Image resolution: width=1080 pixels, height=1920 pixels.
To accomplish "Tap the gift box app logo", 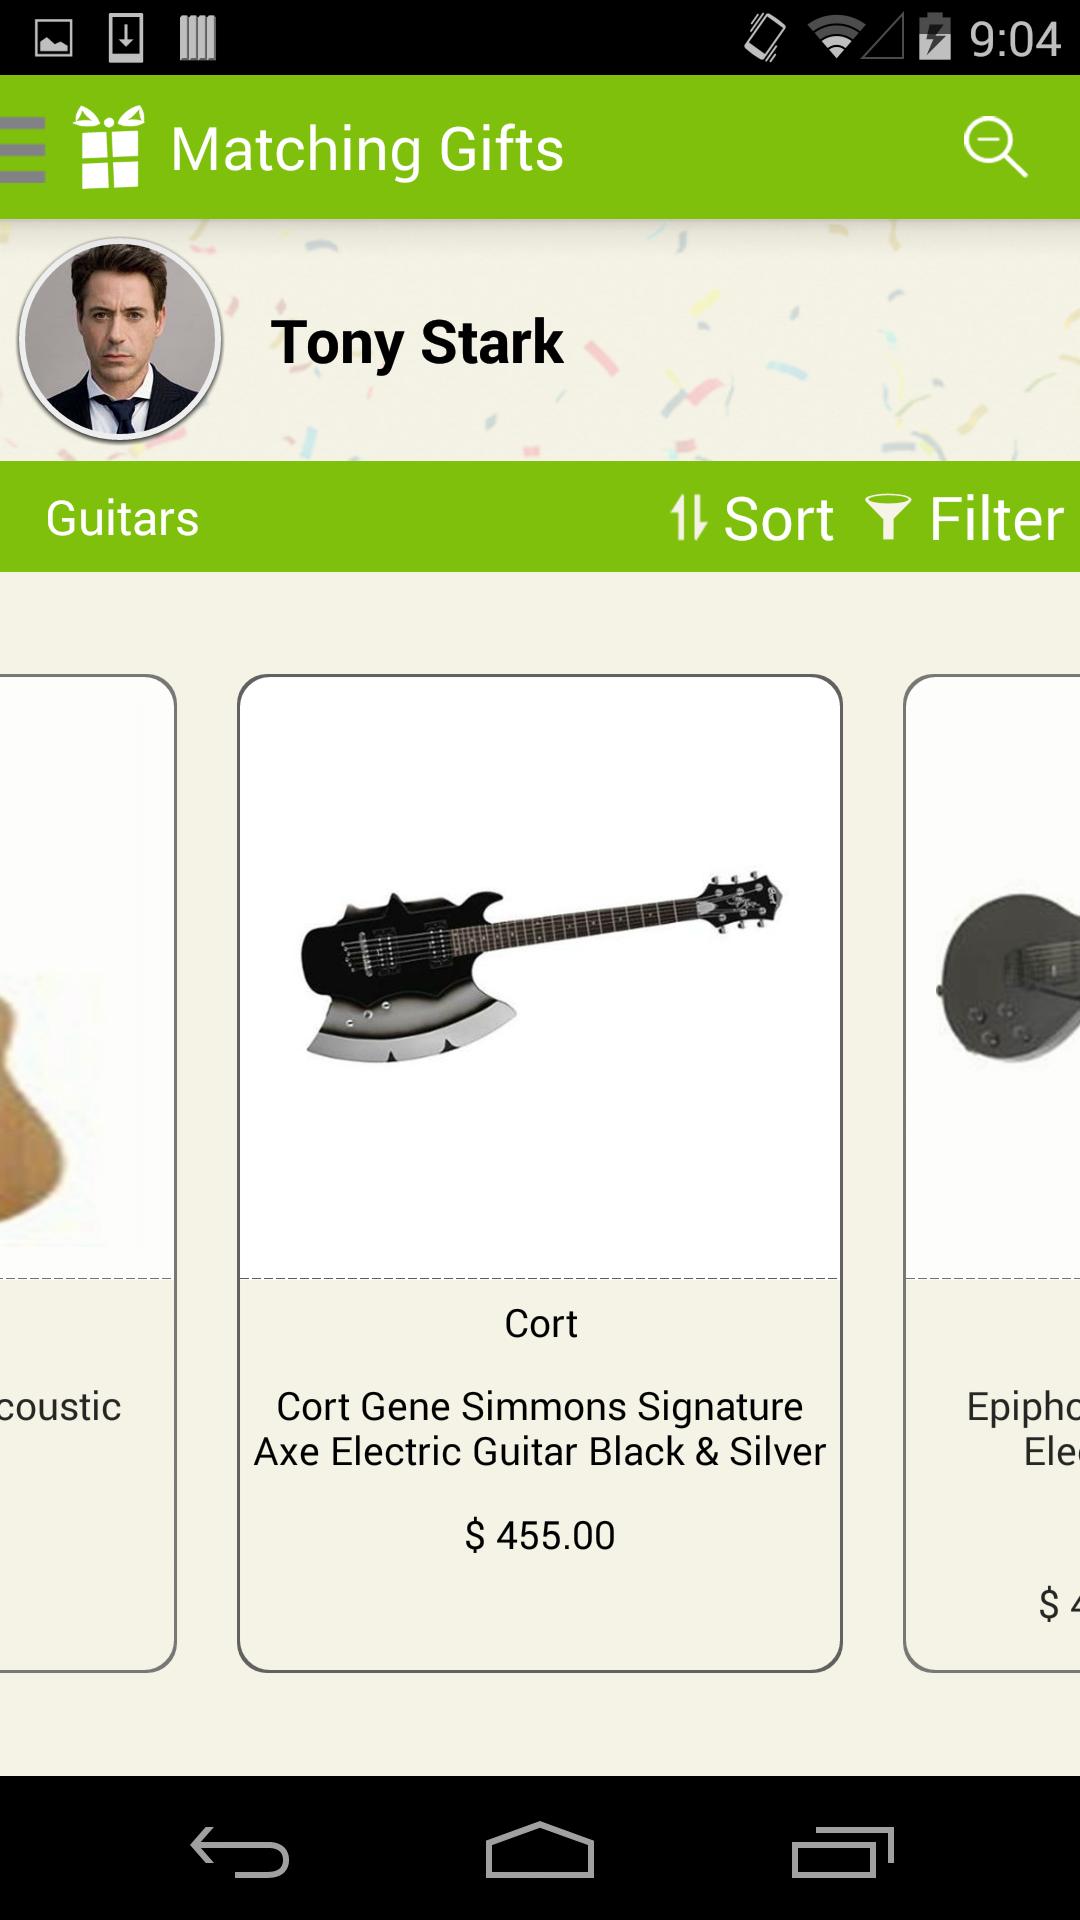I will click(x=109, y=148).
